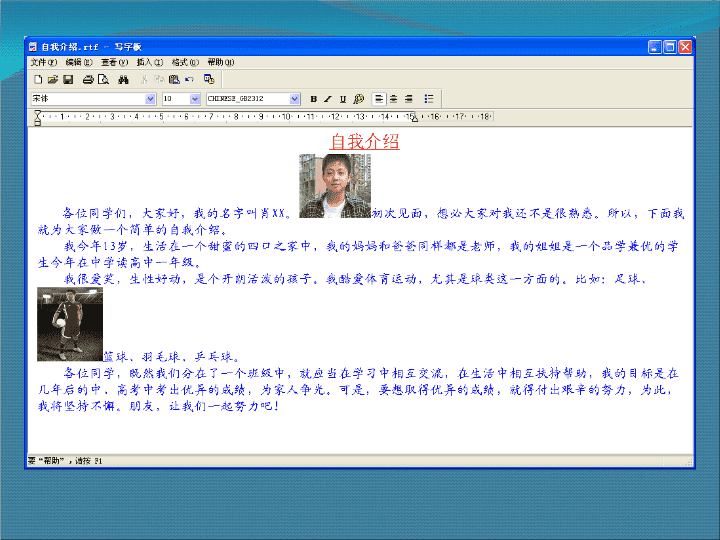The height and width of the screenshot is (540, 720).
Task: Click the Paste clipboard icon
Action: pos(174,79)
